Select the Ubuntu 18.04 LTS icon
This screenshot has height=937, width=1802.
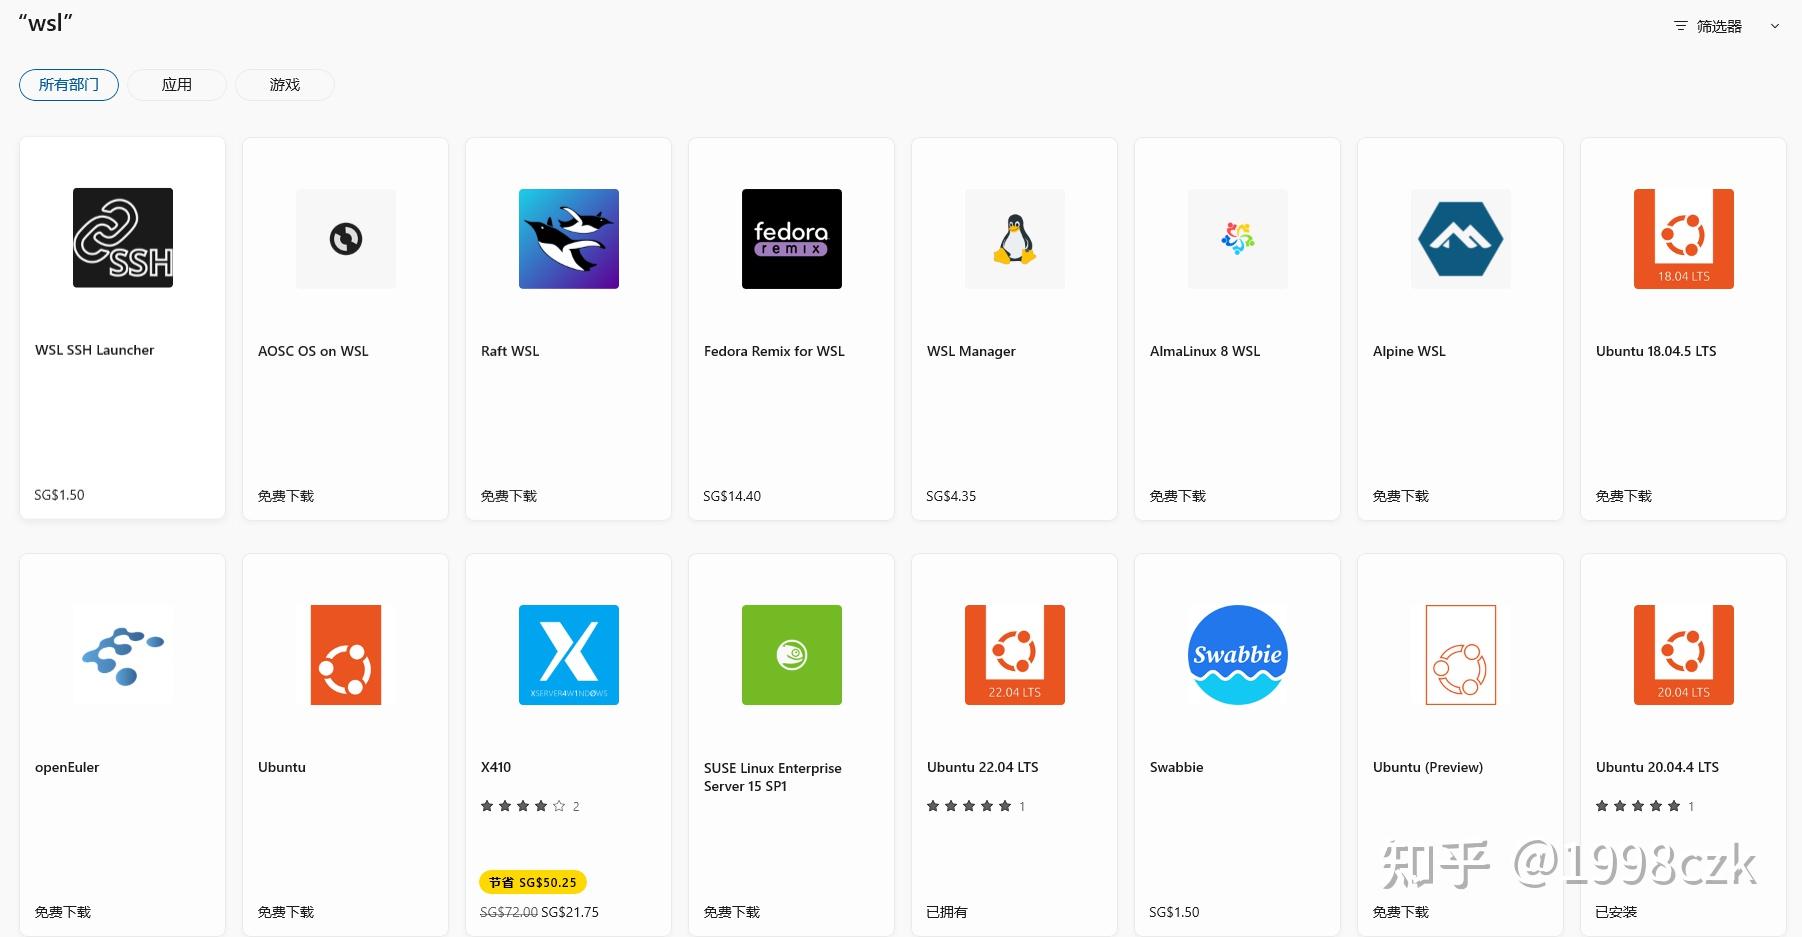tap(1683, 239)
